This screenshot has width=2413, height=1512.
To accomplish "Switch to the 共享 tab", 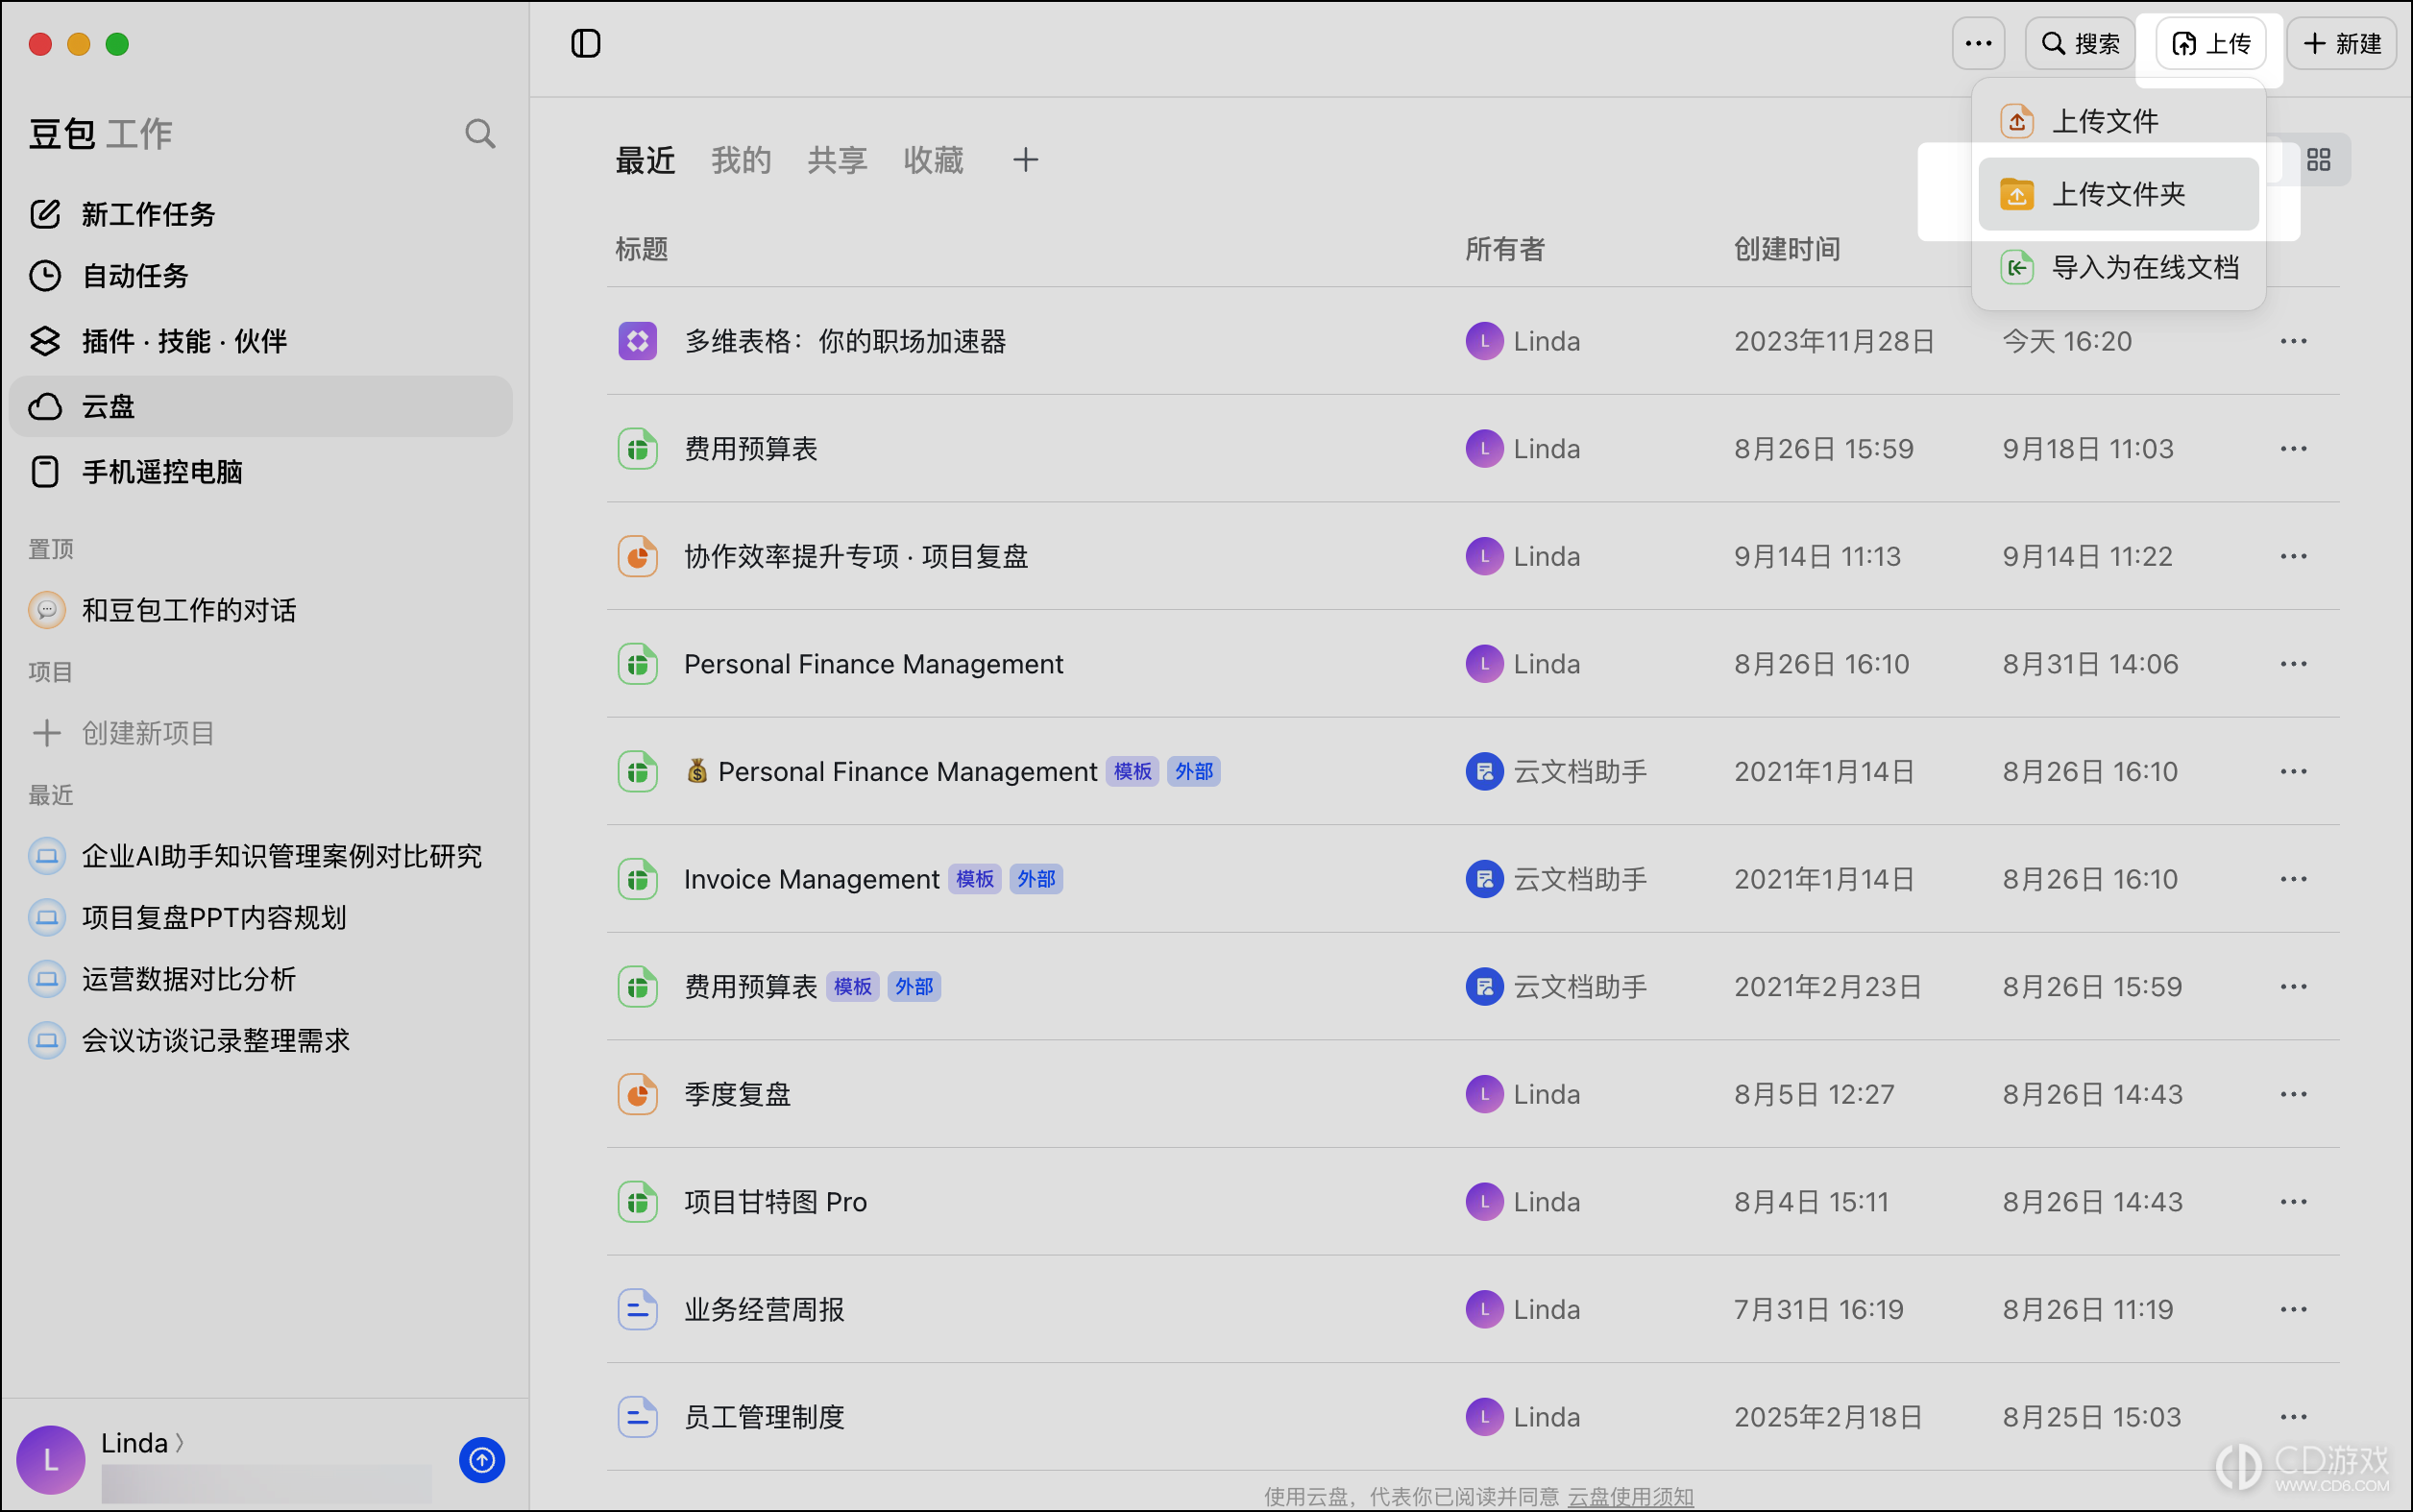I will 837,160.
